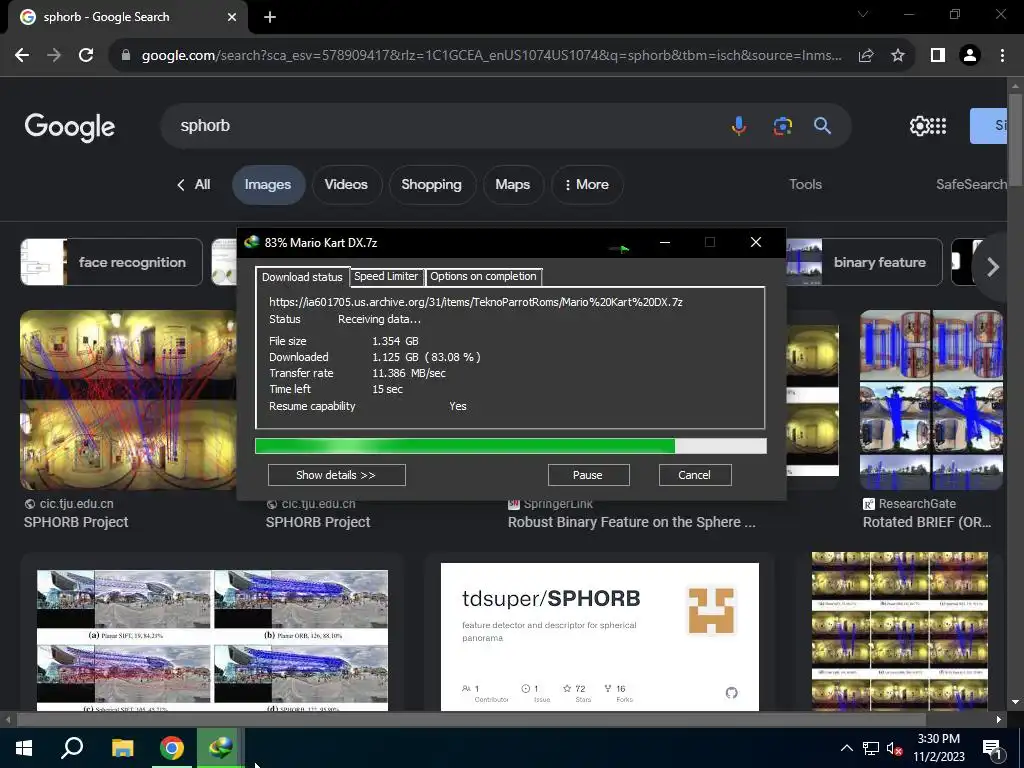Open Rotated BRIEF ResearchGate image

(x=931, y=400)
